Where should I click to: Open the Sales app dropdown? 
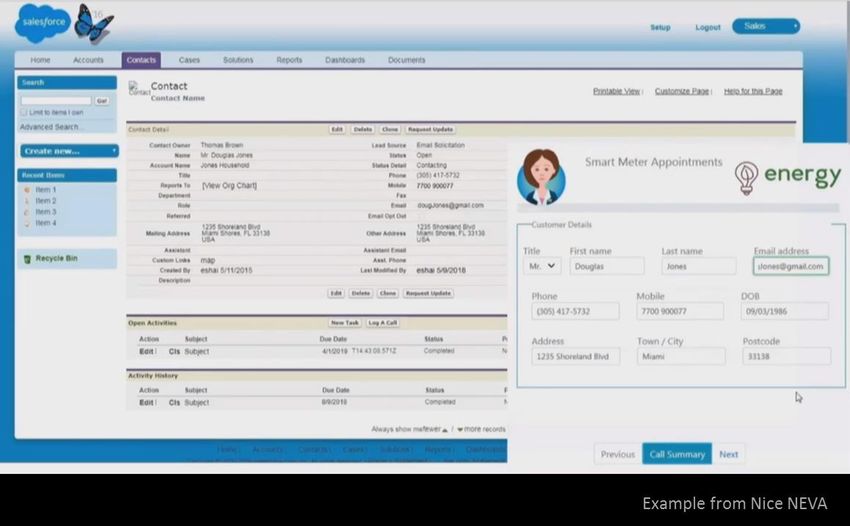coord(765,26)
